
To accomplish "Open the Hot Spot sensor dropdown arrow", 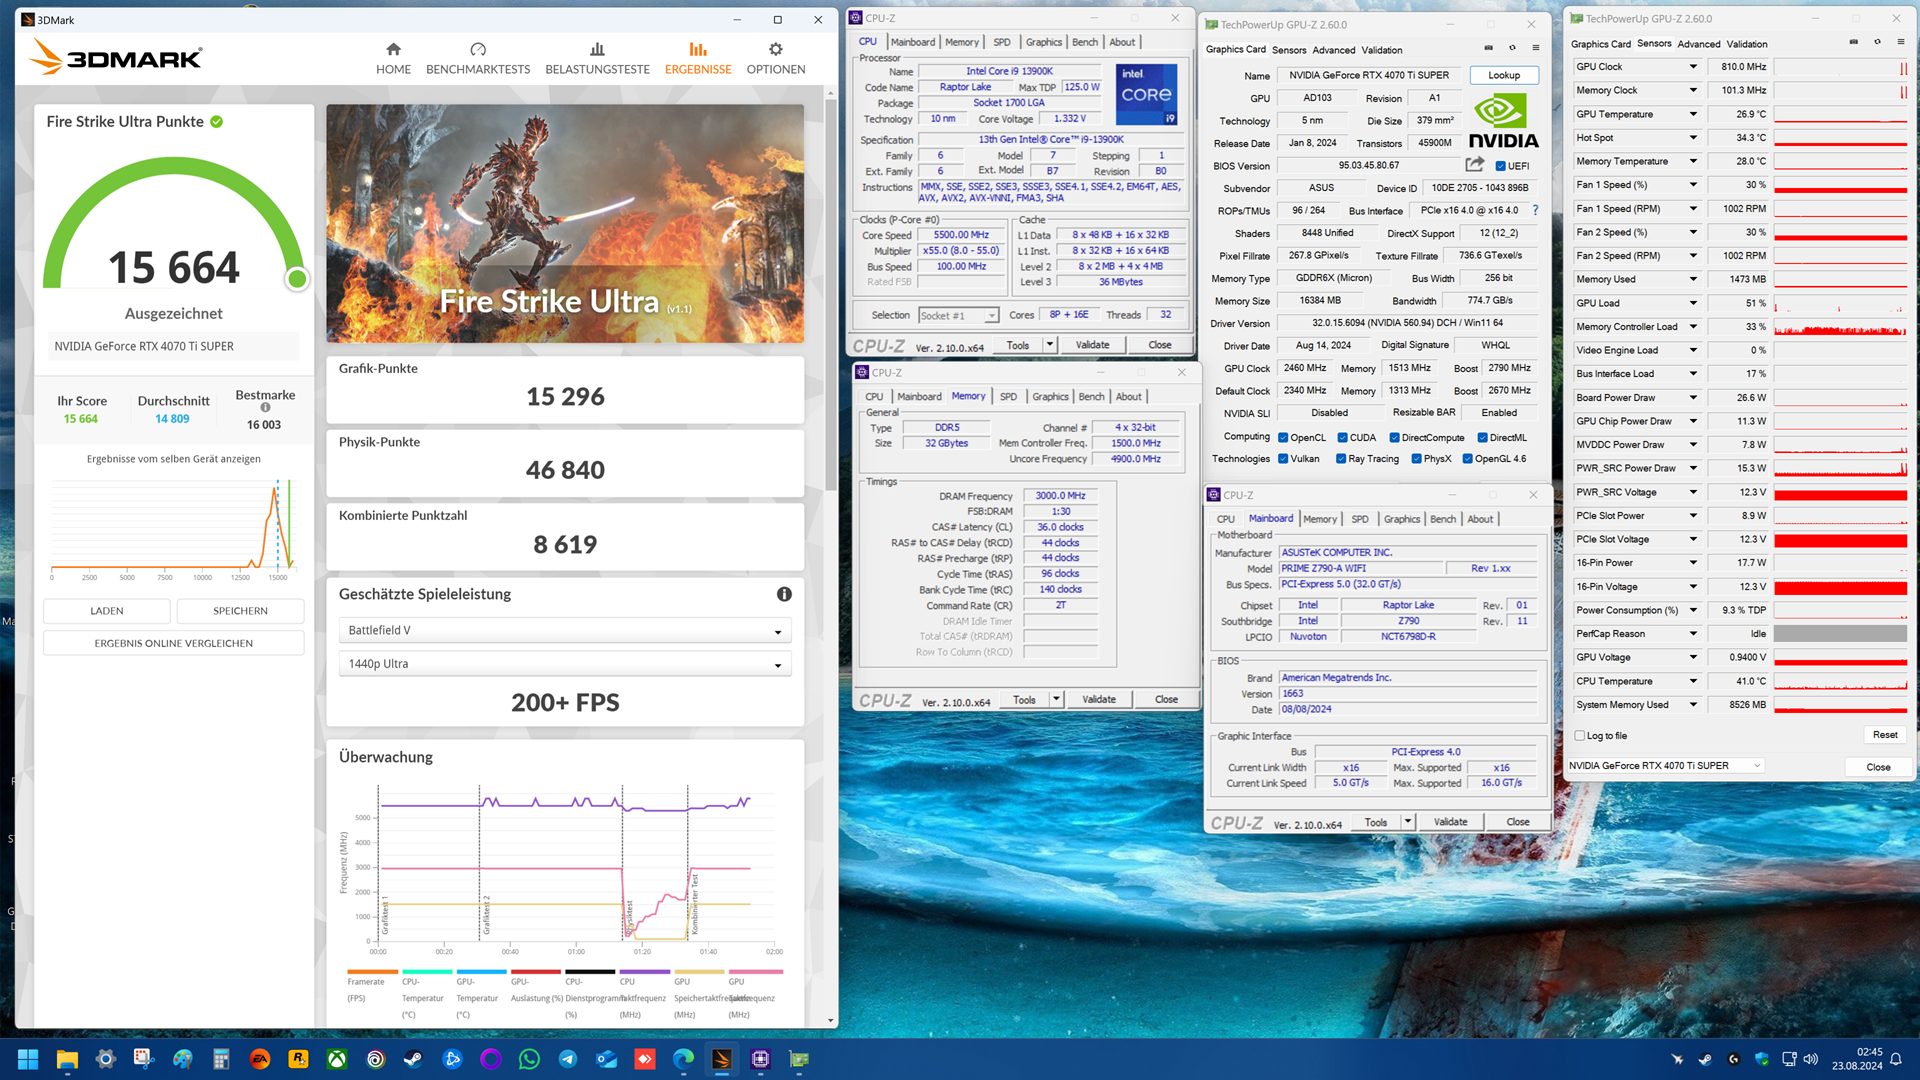I will click(x=1693, y=138).
